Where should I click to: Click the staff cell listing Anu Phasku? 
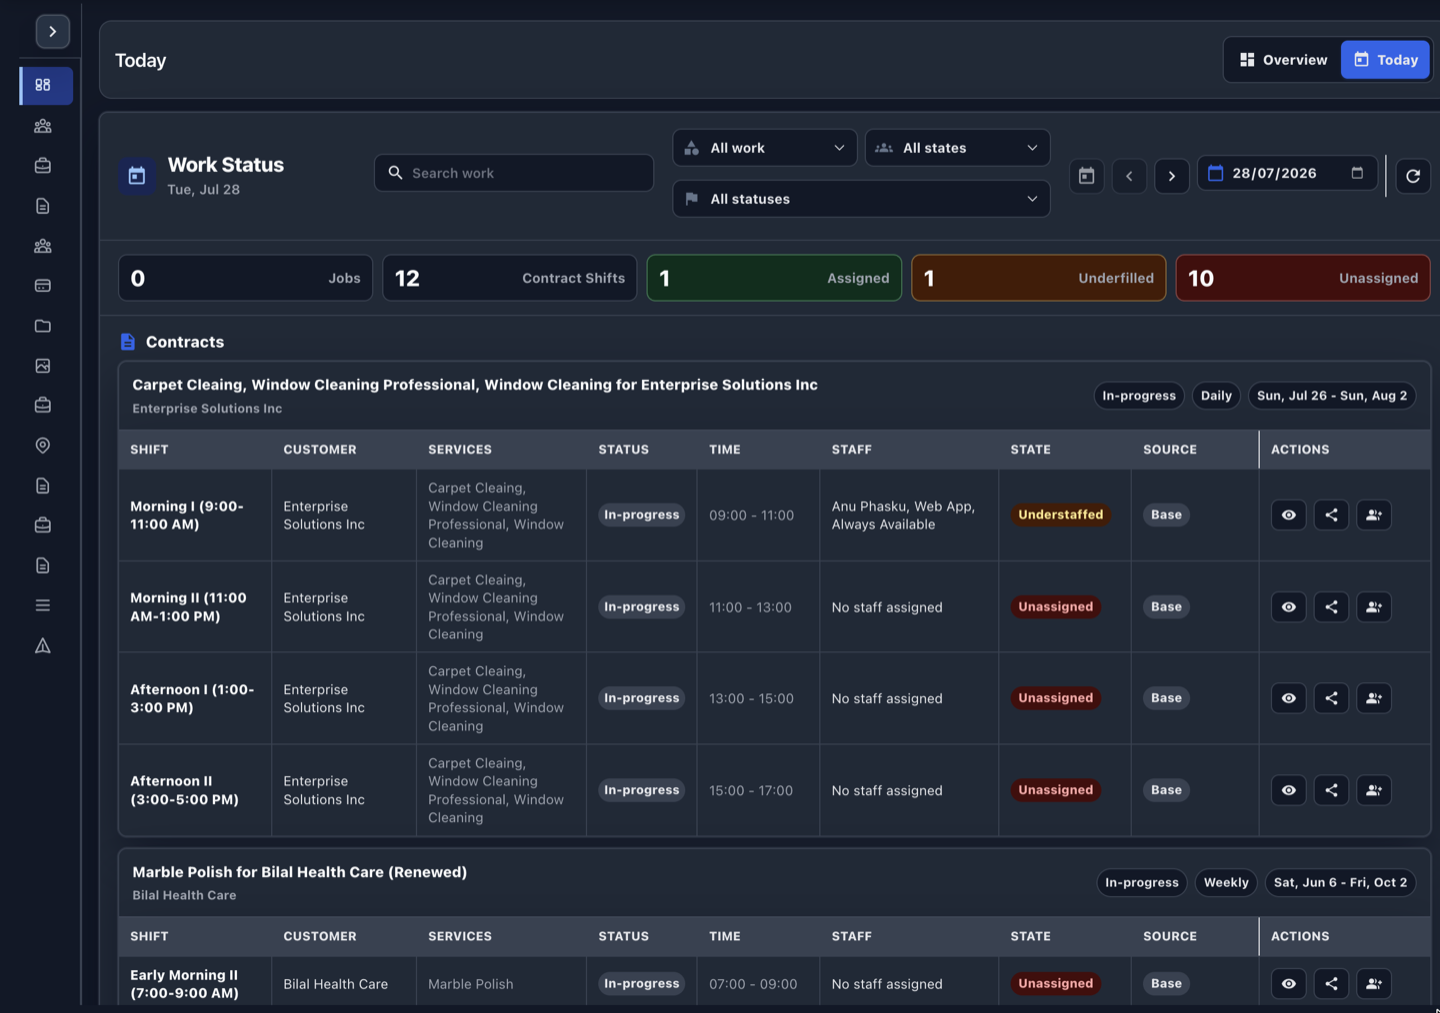[909, 515]
